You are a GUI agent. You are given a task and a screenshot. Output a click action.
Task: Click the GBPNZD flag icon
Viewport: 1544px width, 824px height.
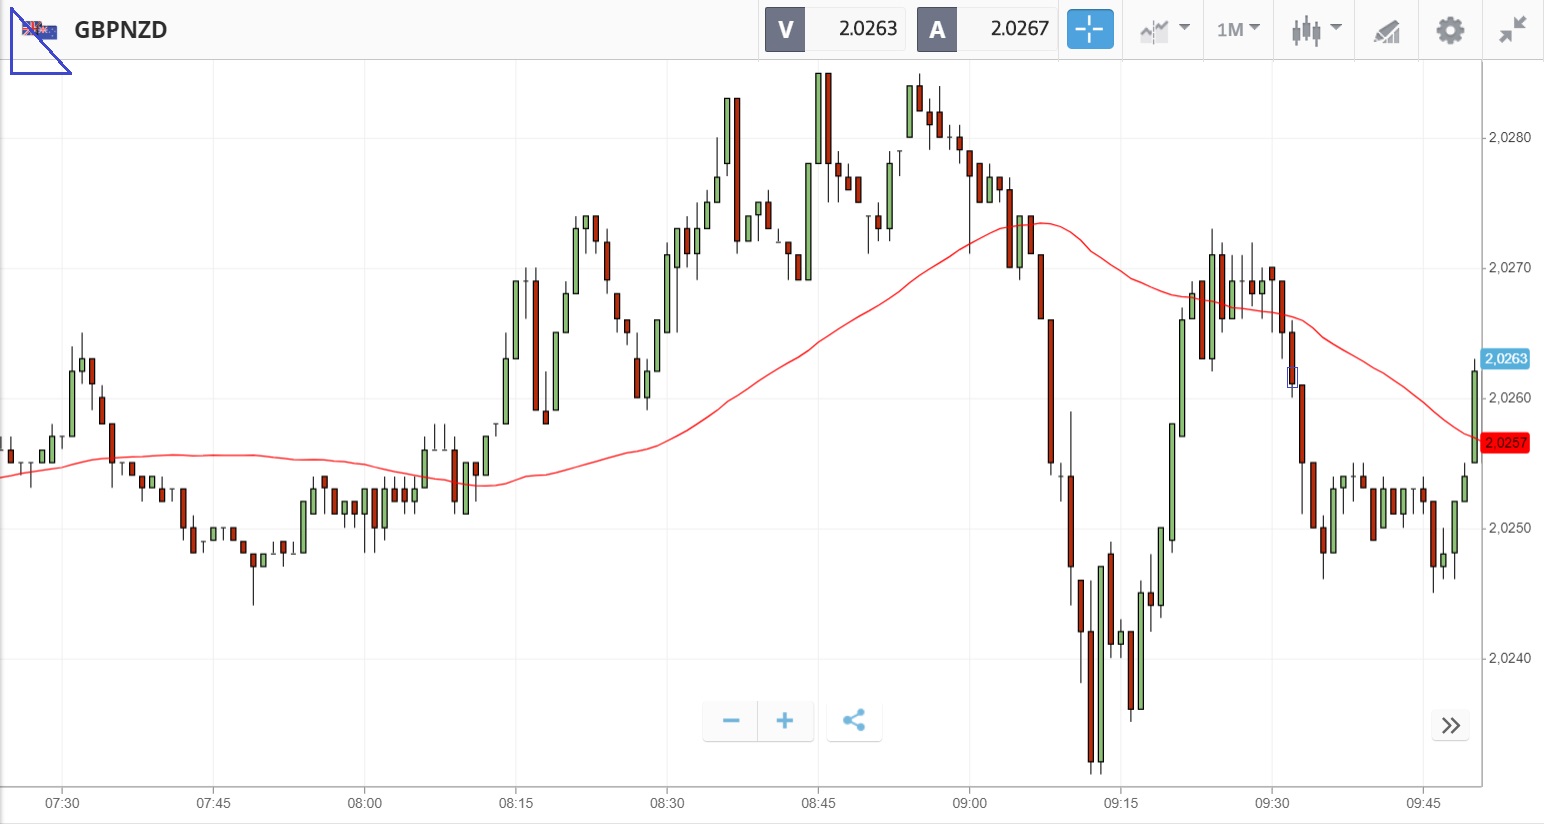click(x=40, y=30)
